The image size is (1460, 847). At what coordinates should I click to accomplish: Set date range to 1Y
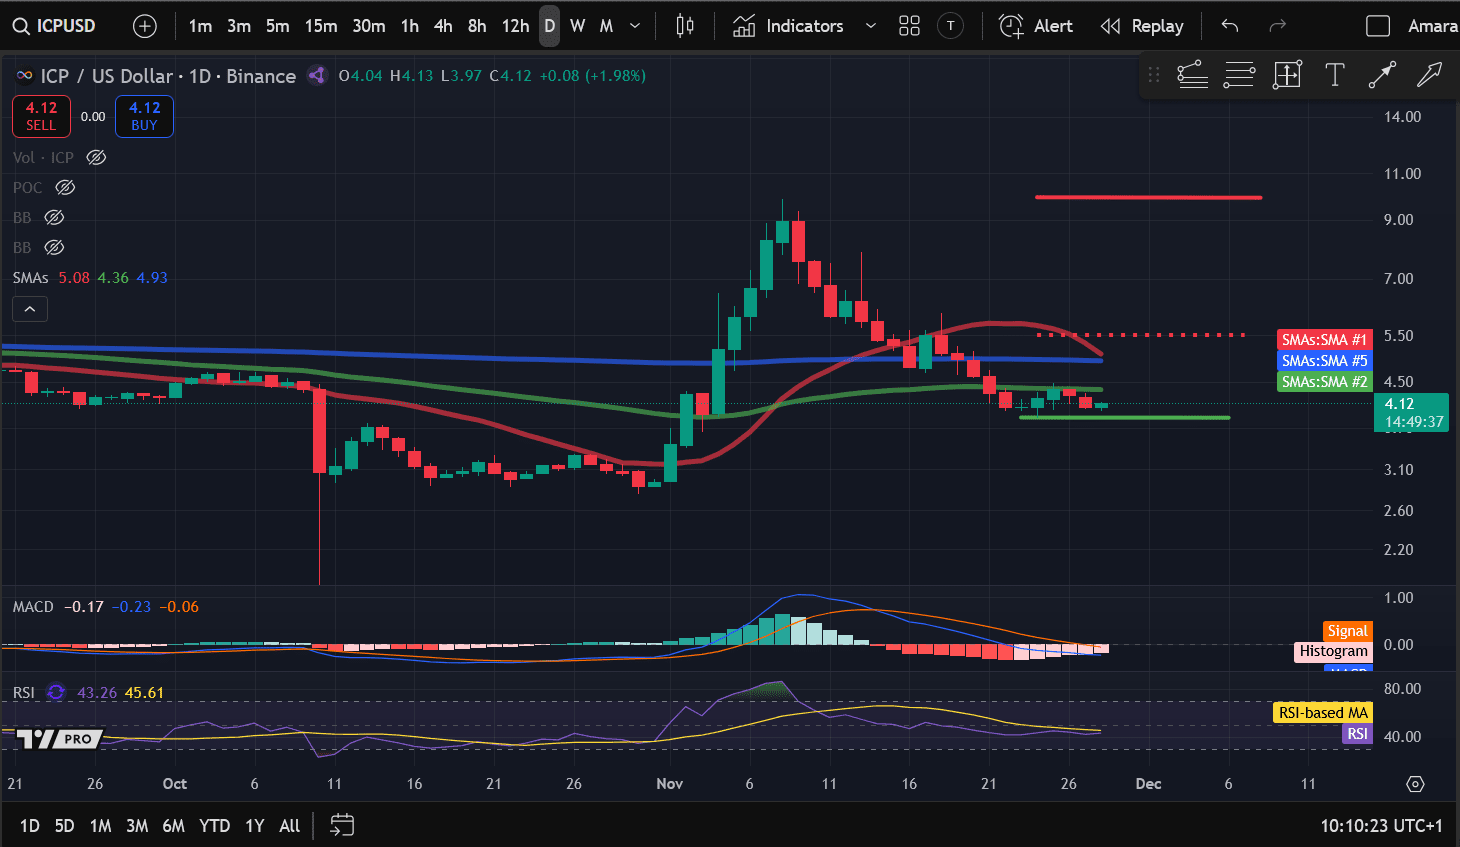[255, 826]
